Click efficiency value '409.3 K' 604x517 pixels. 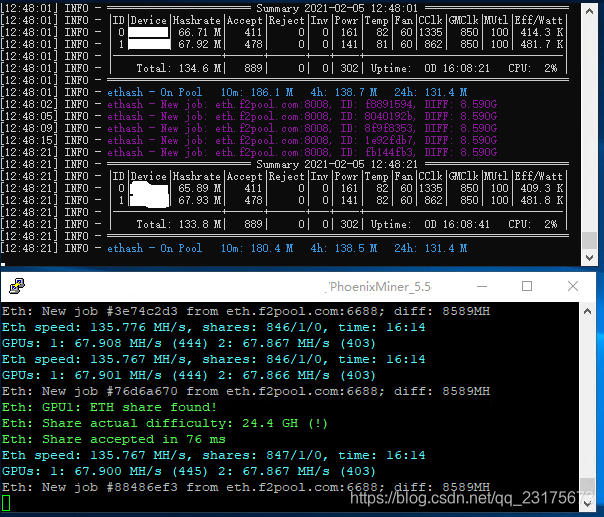click(542, 188)
